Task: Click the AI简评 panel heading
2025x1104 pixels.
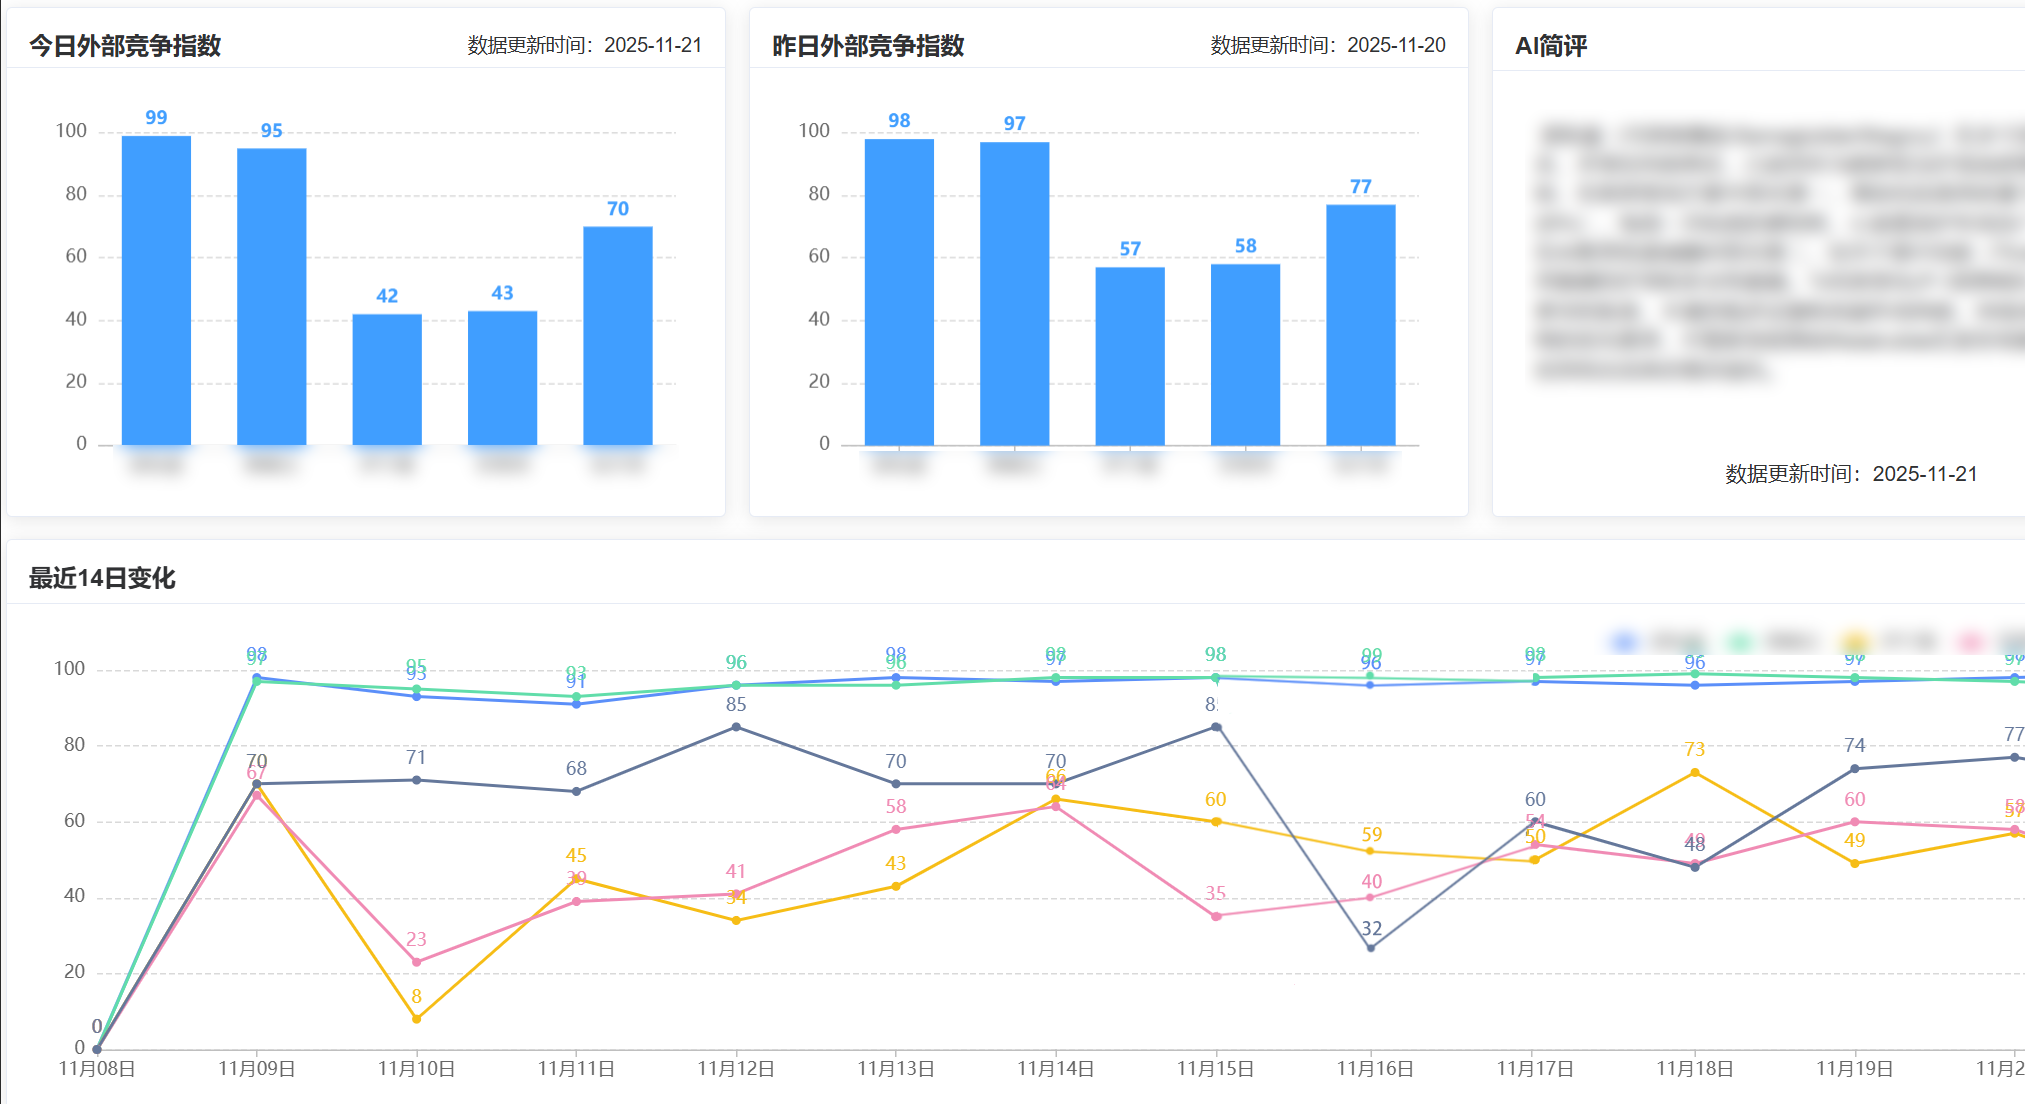Action: click(1550, 46)
